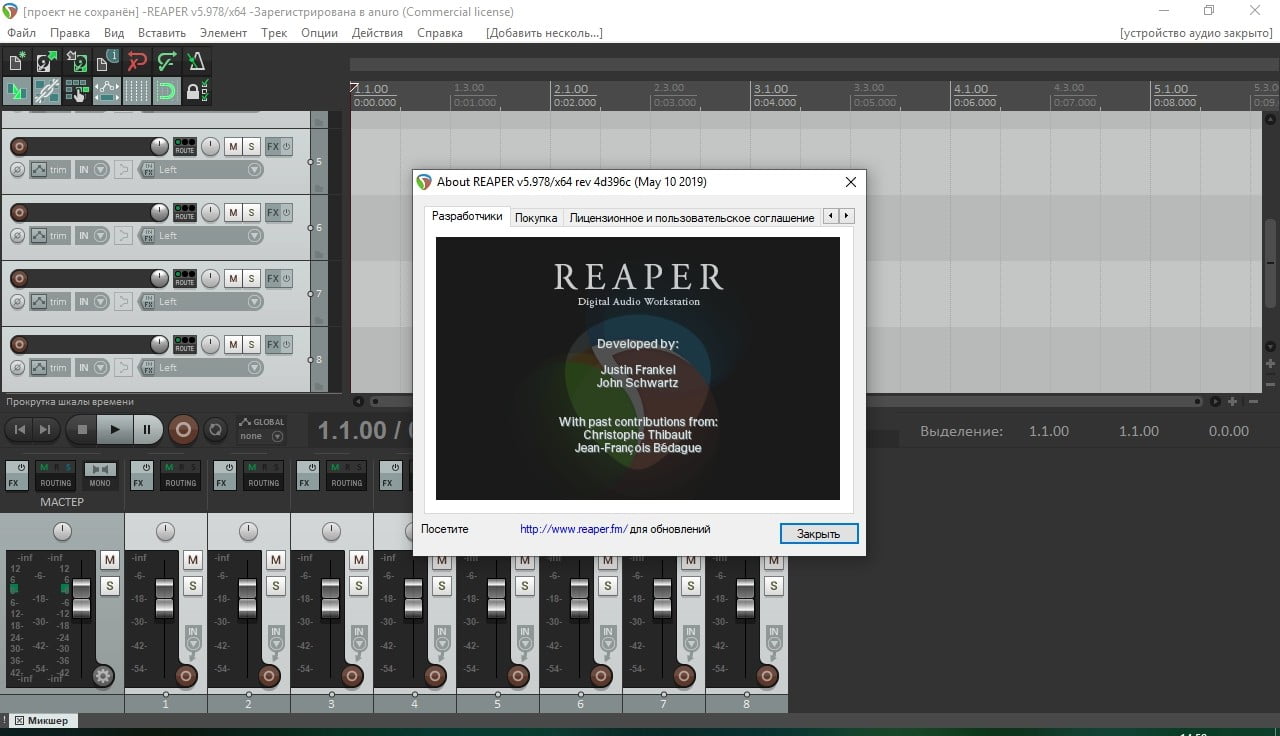The height and width of the screenshot is (736, 1280).
Task: Toggle FX bypass power button on track 8
Action: (286, 344)
